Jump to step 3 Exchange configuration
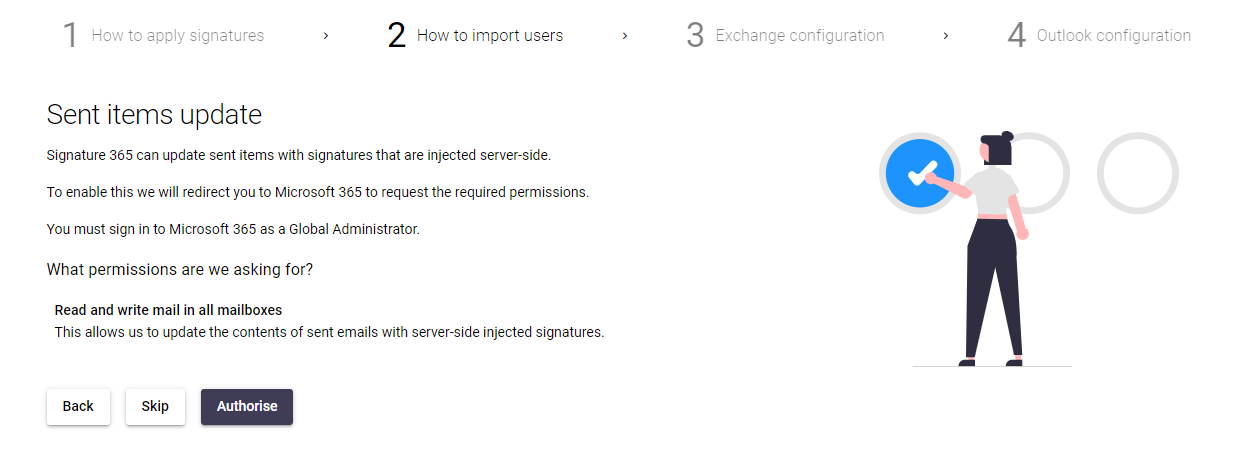The image size is (1241, 471). click(x=785, y=36)
